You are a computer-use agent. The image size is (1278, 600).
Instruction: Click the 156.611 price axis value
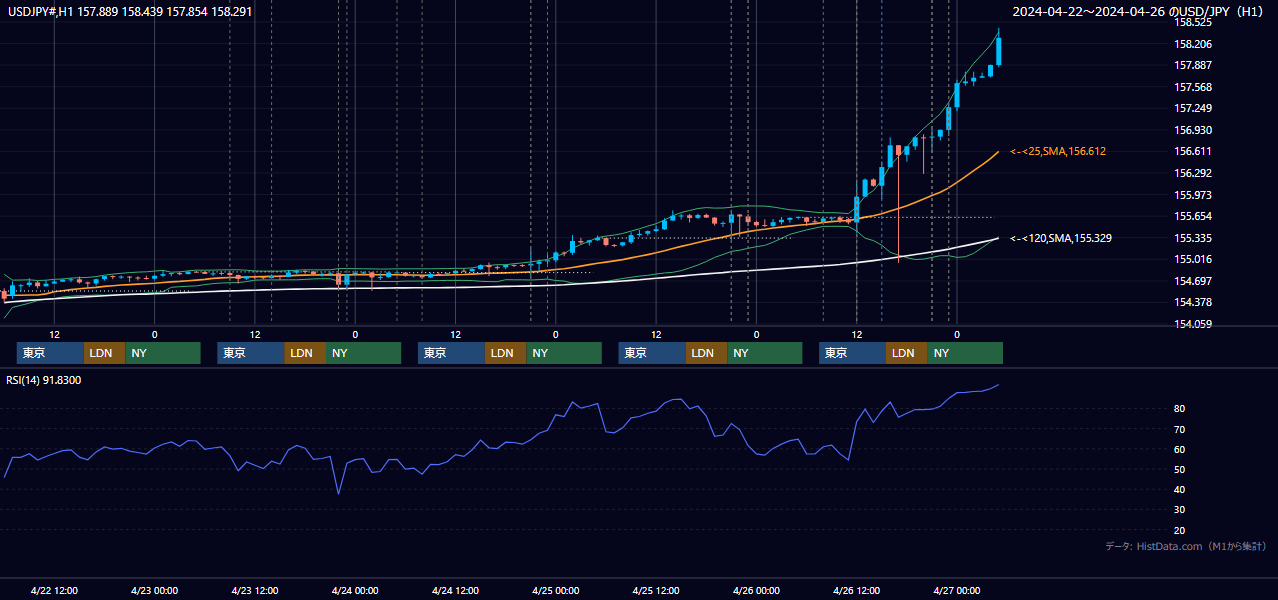(x=1193, y=151)
